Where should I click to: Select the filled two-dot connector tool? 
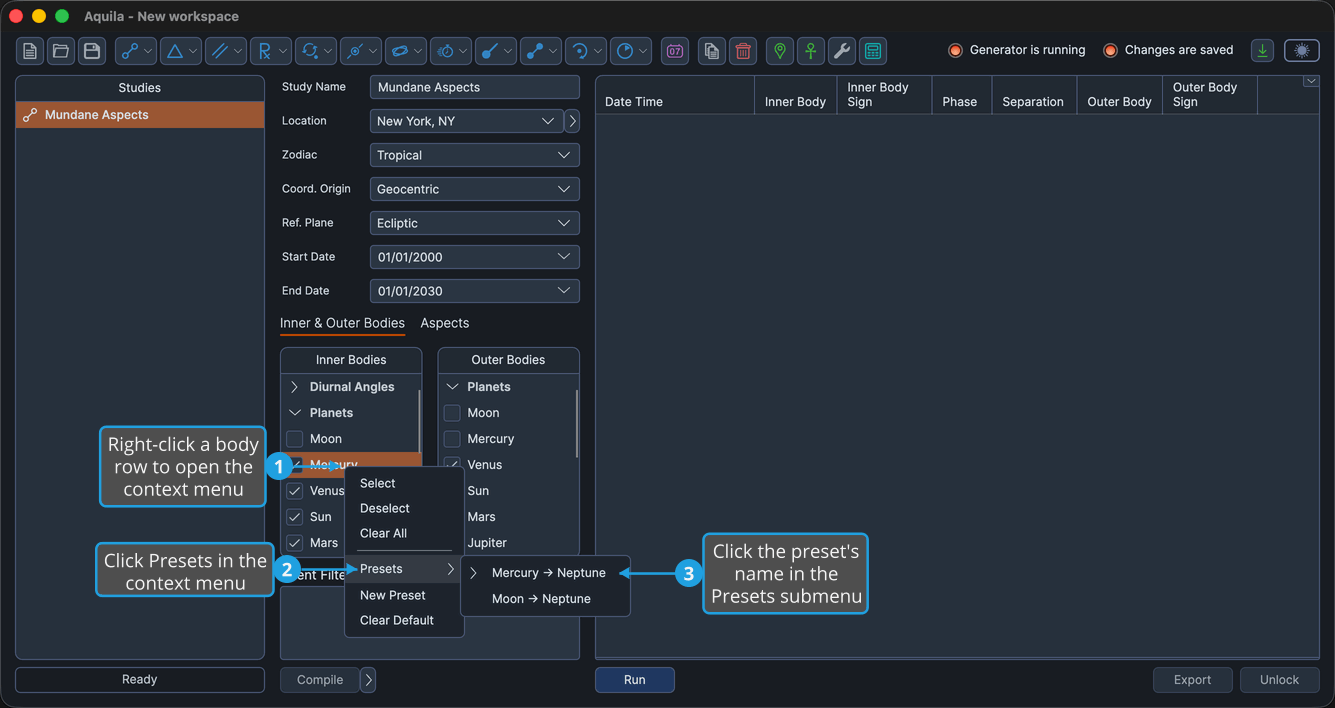541,51
